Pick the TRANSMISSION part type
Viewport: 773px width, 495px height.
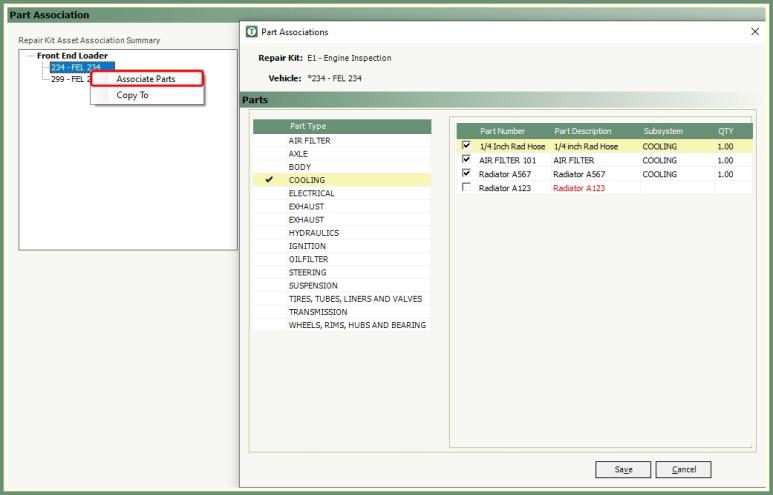(318, 312)
